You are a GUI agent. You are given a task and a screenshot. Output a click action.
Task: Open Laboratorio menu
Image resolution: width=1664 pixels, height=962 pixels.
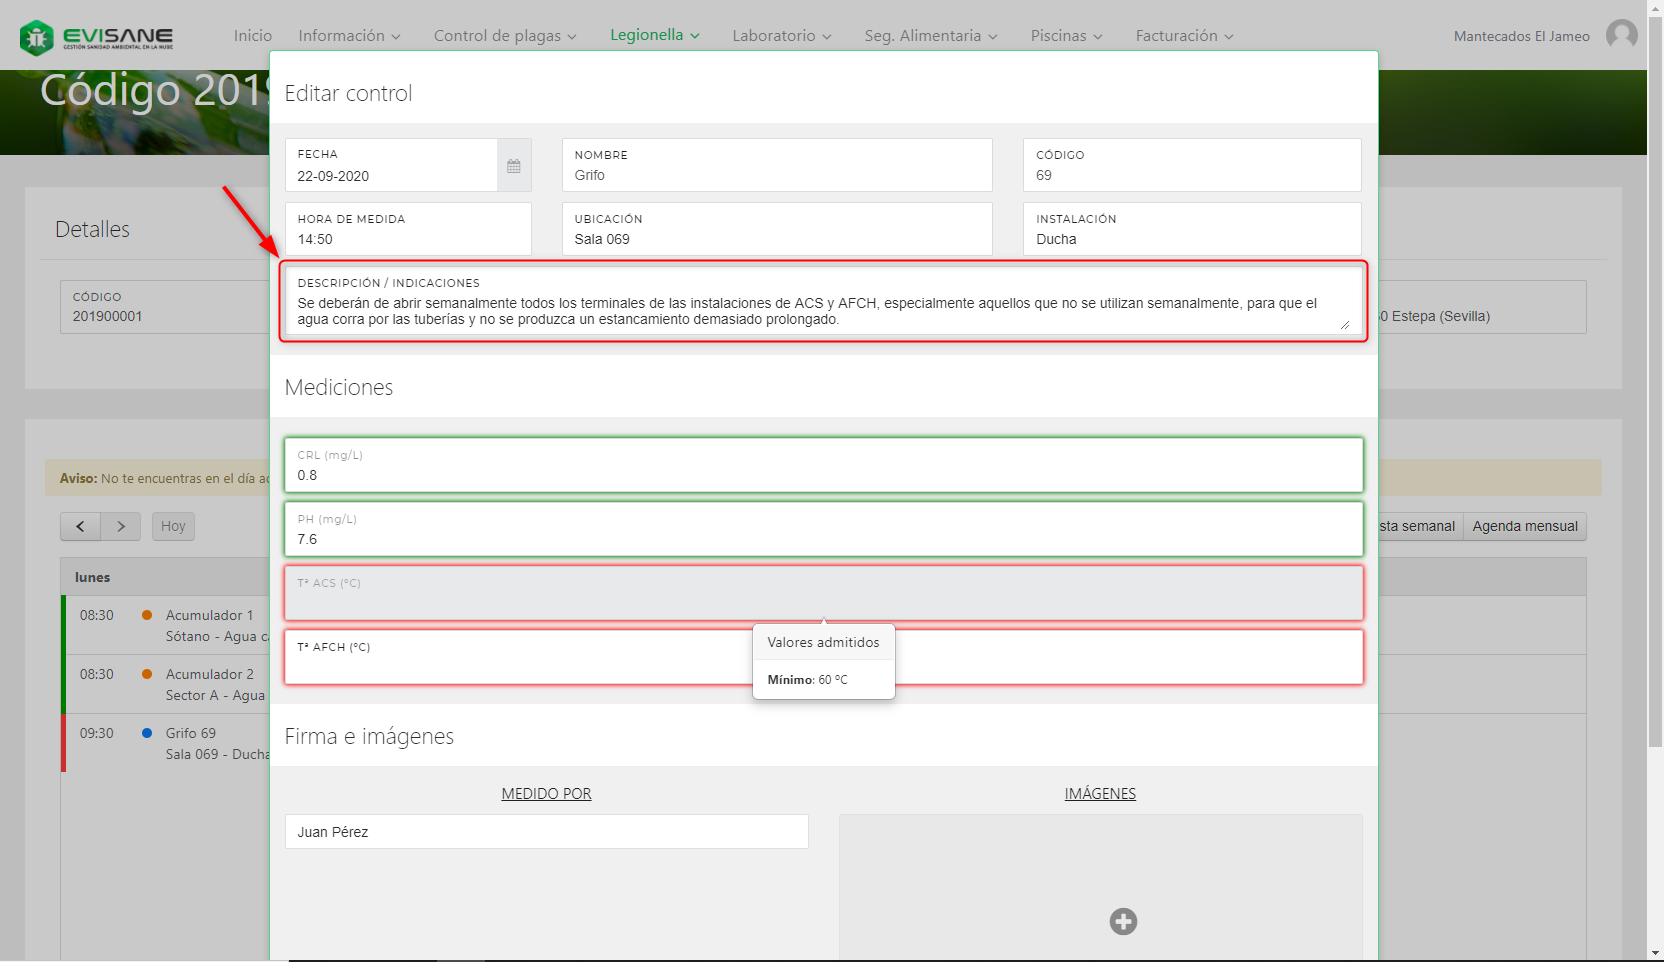[x=781, y=36]
